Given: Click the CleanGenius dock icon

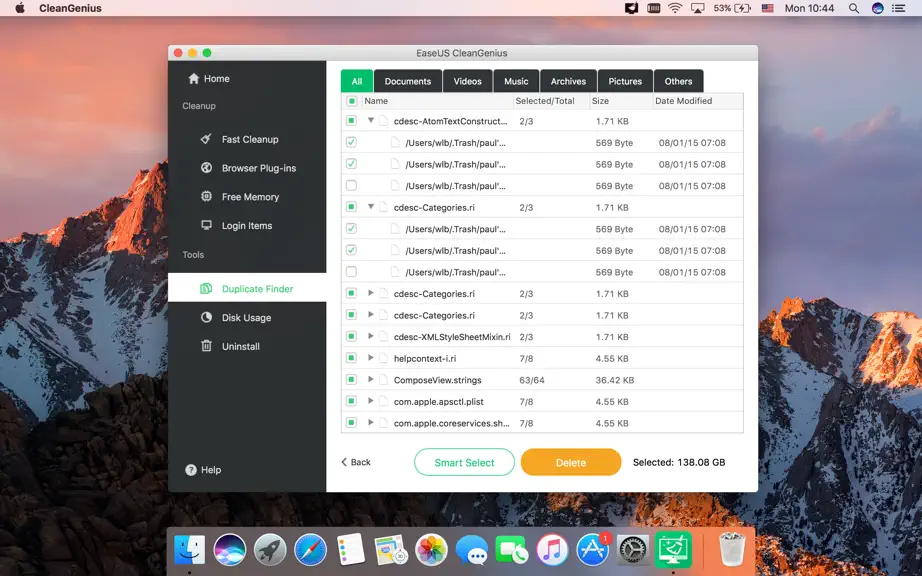Looking at the screenshot, I should coord(673,550).
